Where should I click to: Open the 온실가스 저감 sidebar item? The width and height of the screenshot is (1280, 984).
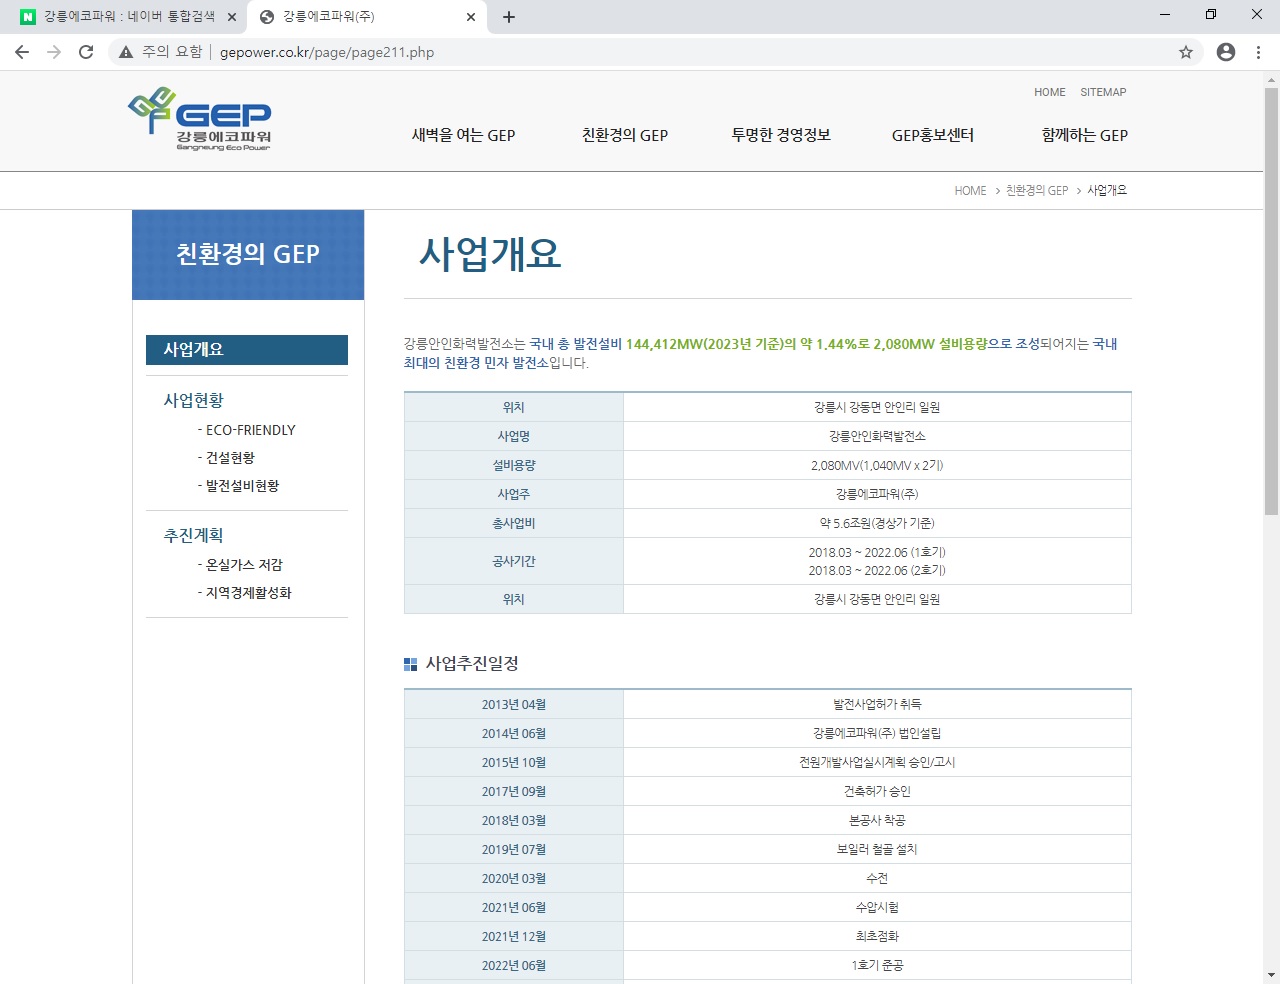pyautogui.click(x=240, y=565)
